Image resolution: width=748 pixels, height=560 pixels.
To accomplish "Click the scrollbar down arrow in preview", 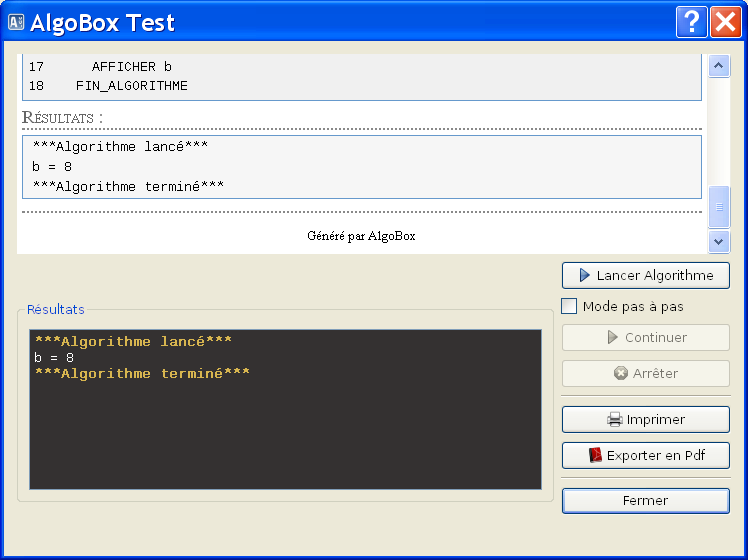I will [718, 241].
